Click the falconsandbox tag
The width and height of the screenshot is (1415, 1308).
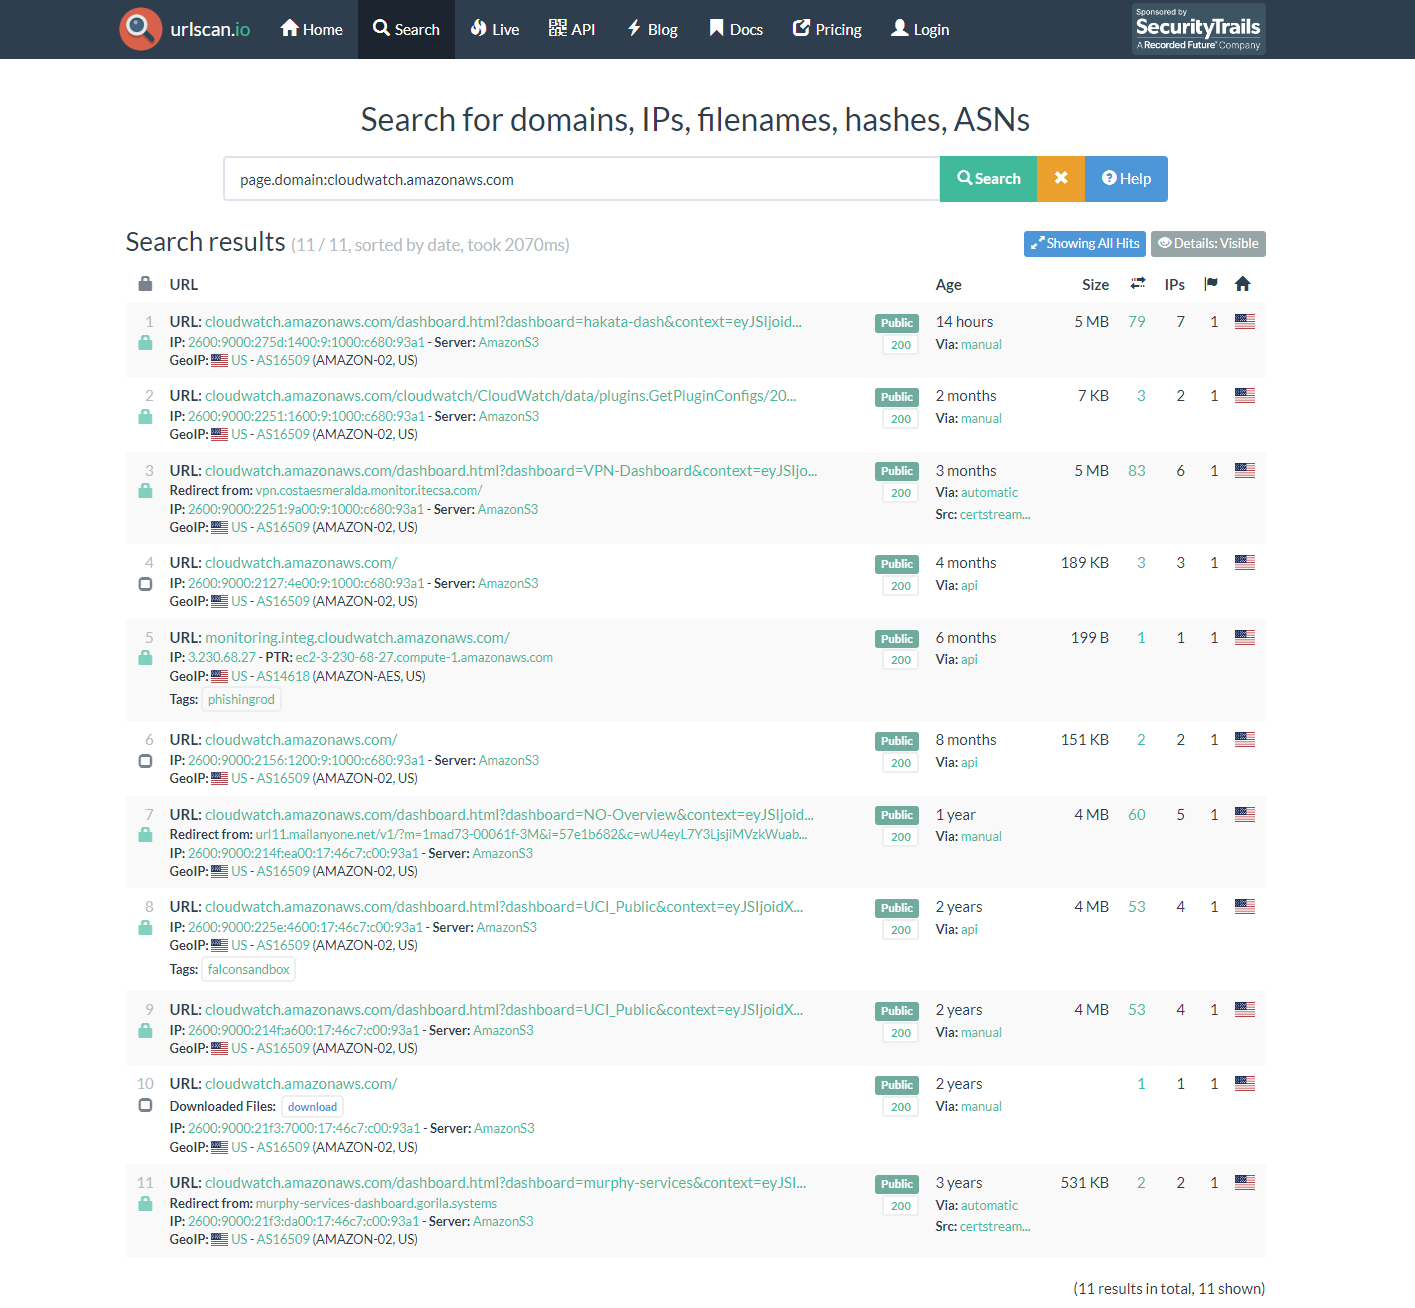[x=249, y=970]
